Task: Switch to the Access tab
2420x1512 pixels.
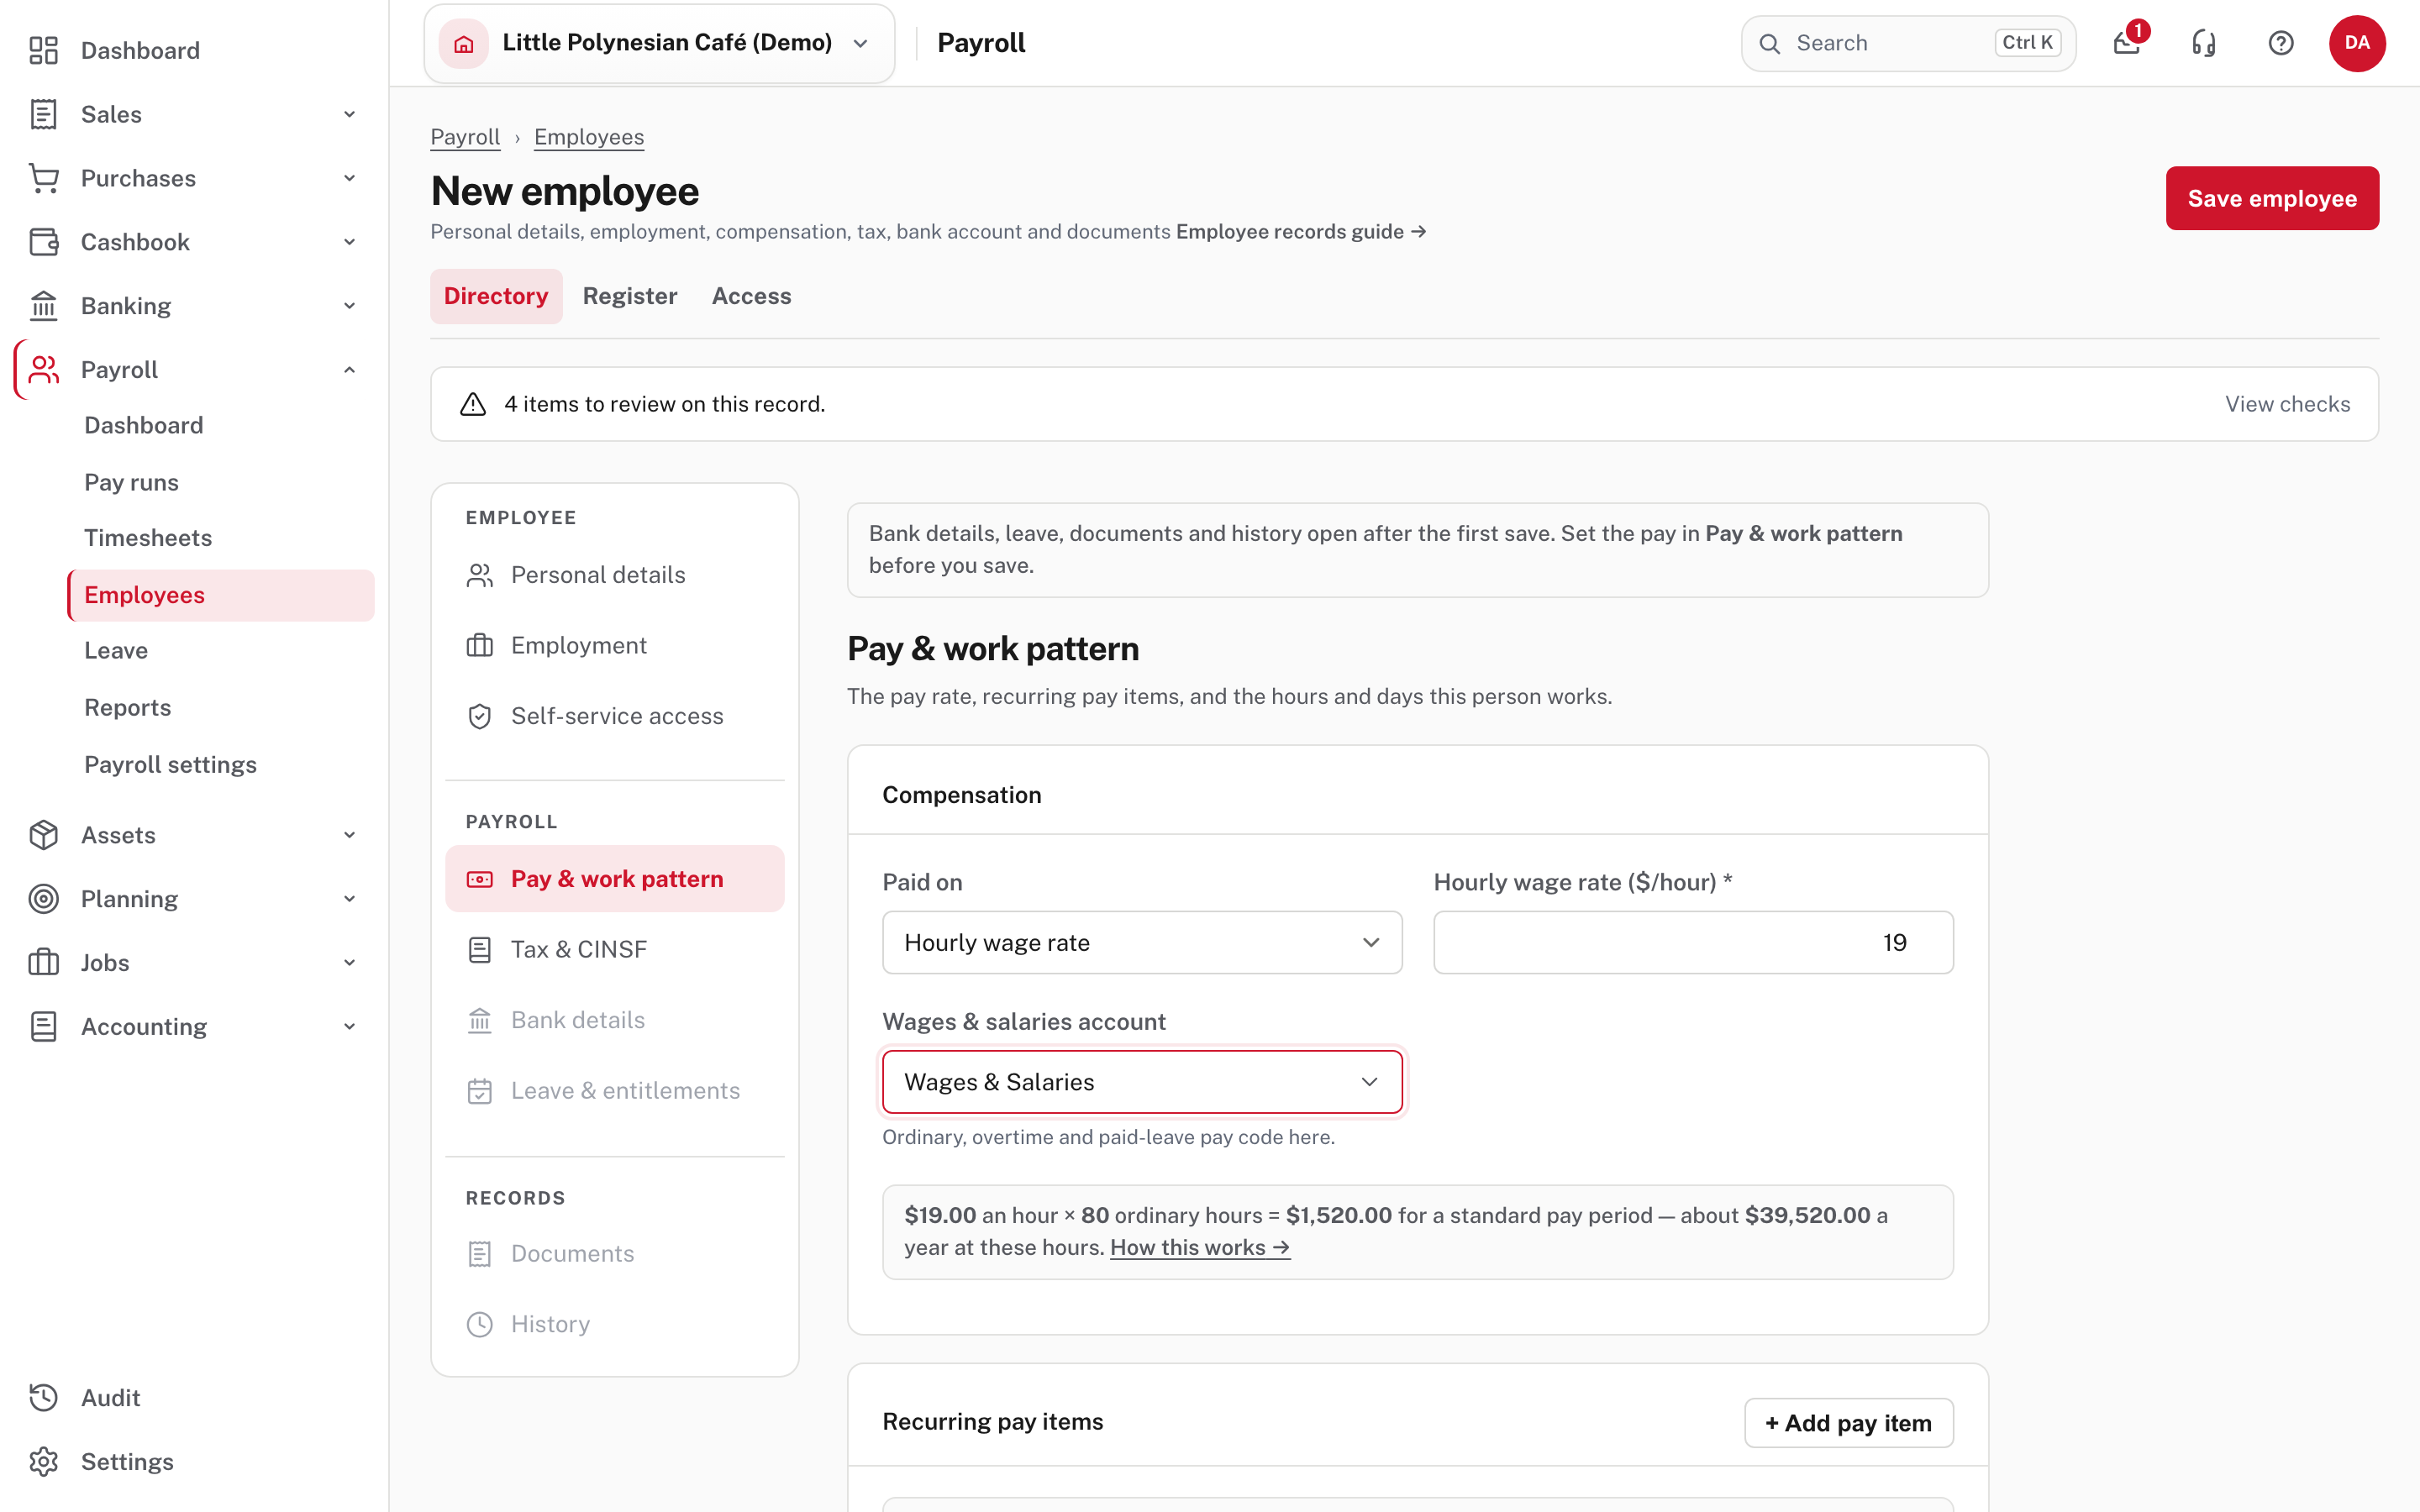Action: (x=751, y=296)
